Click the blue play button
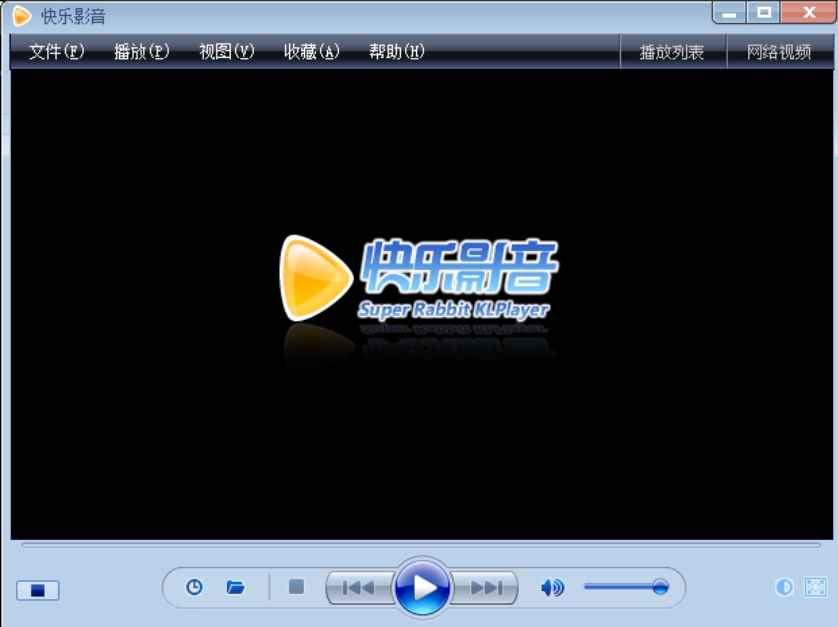Screen dimensions: 838x627 pyautogui.click(x=422, y=587)
